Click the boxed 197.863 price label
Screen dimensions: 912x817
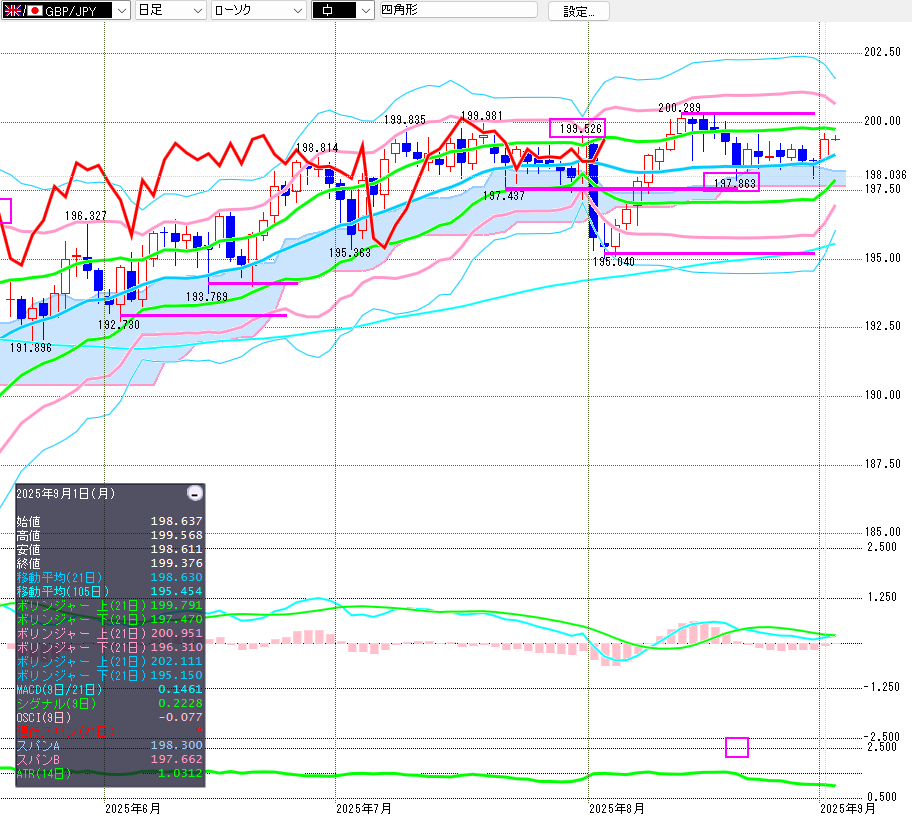[732, 182]
